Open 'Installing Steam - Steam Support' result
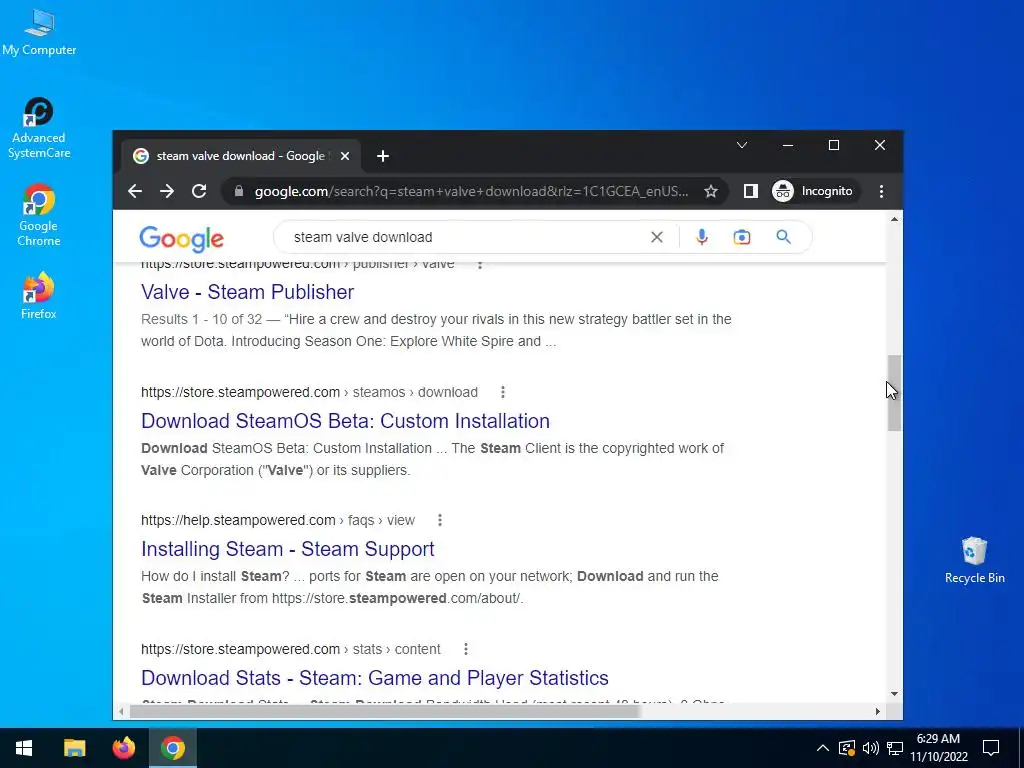The height and width of the screenshot is (768, 1024). [x=288, y=549]
